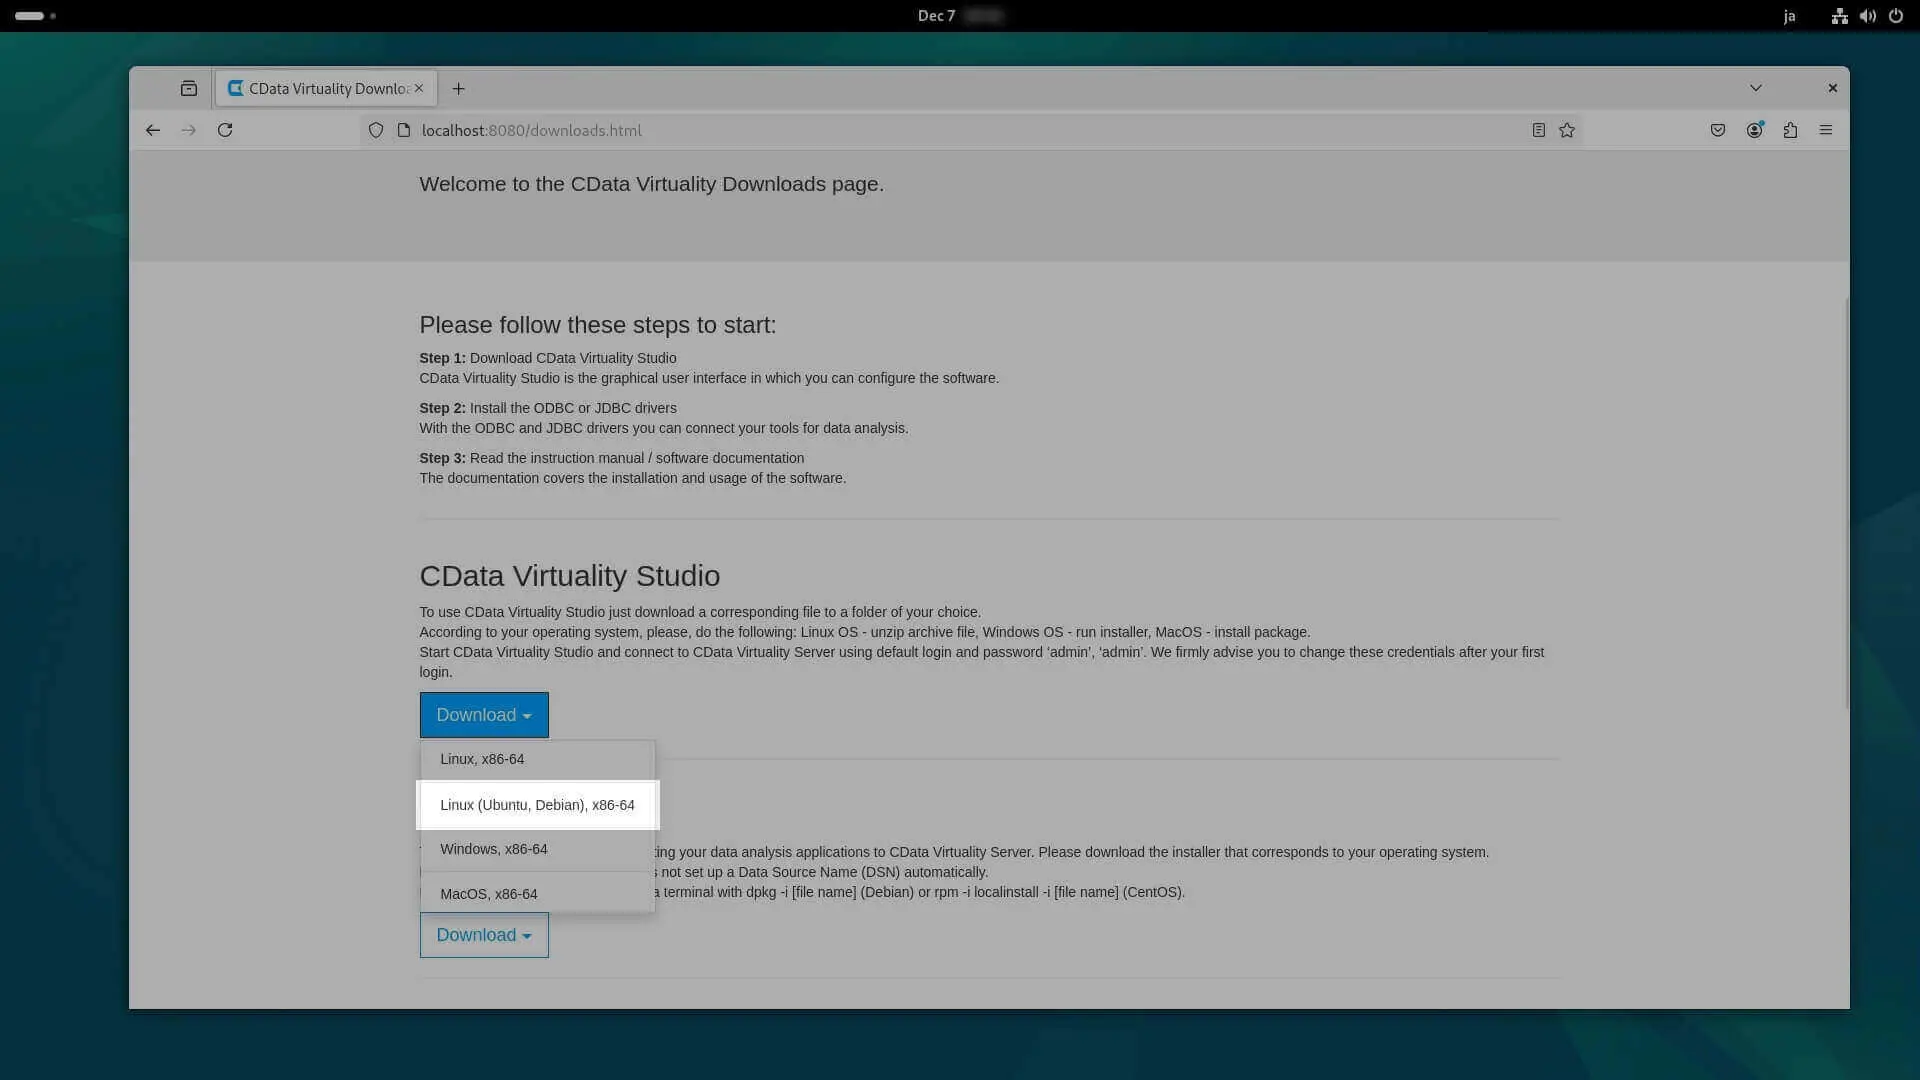
Task: Click the tracking protection shield icon
Action: [x=376, y=130]
